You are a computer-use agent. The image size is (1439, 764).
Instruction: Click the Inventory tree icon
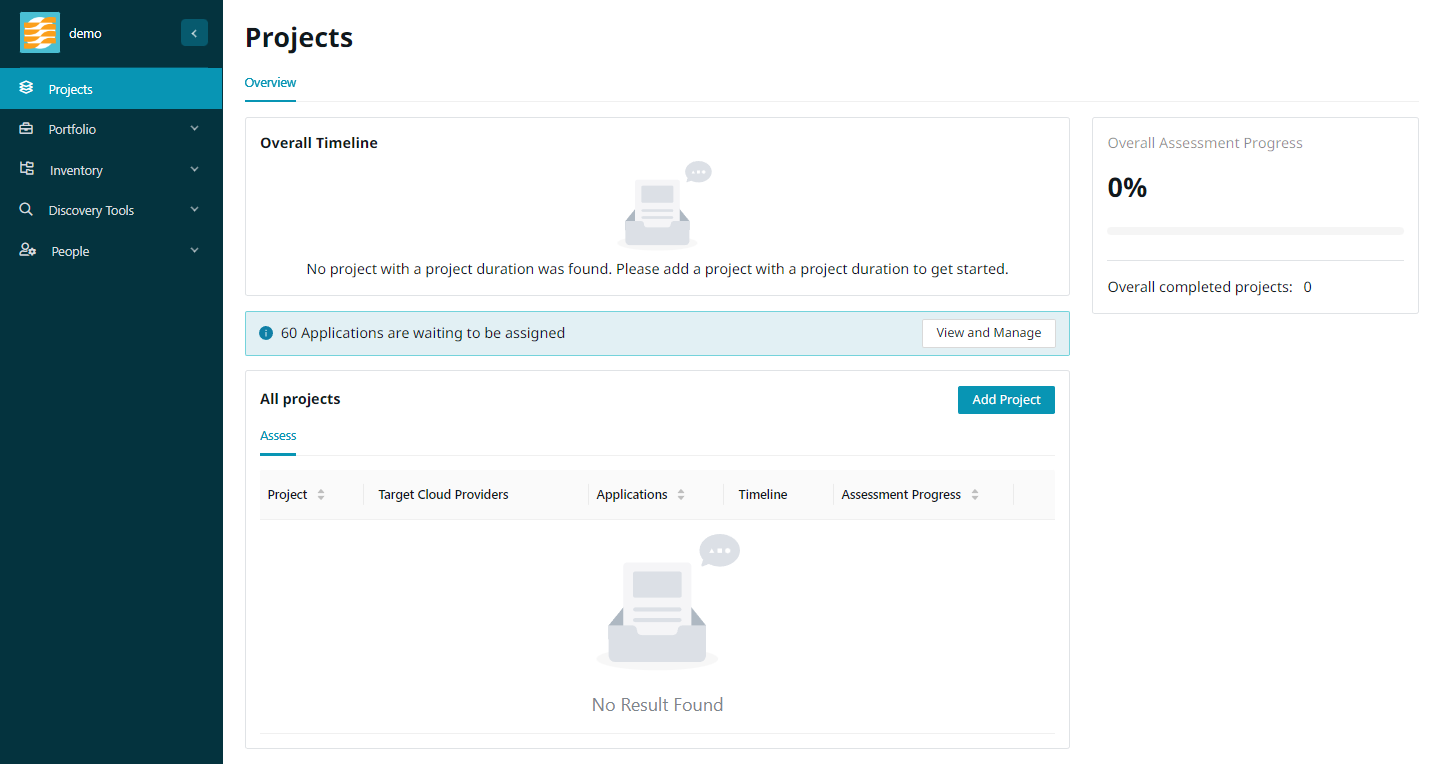click(27, 169)
